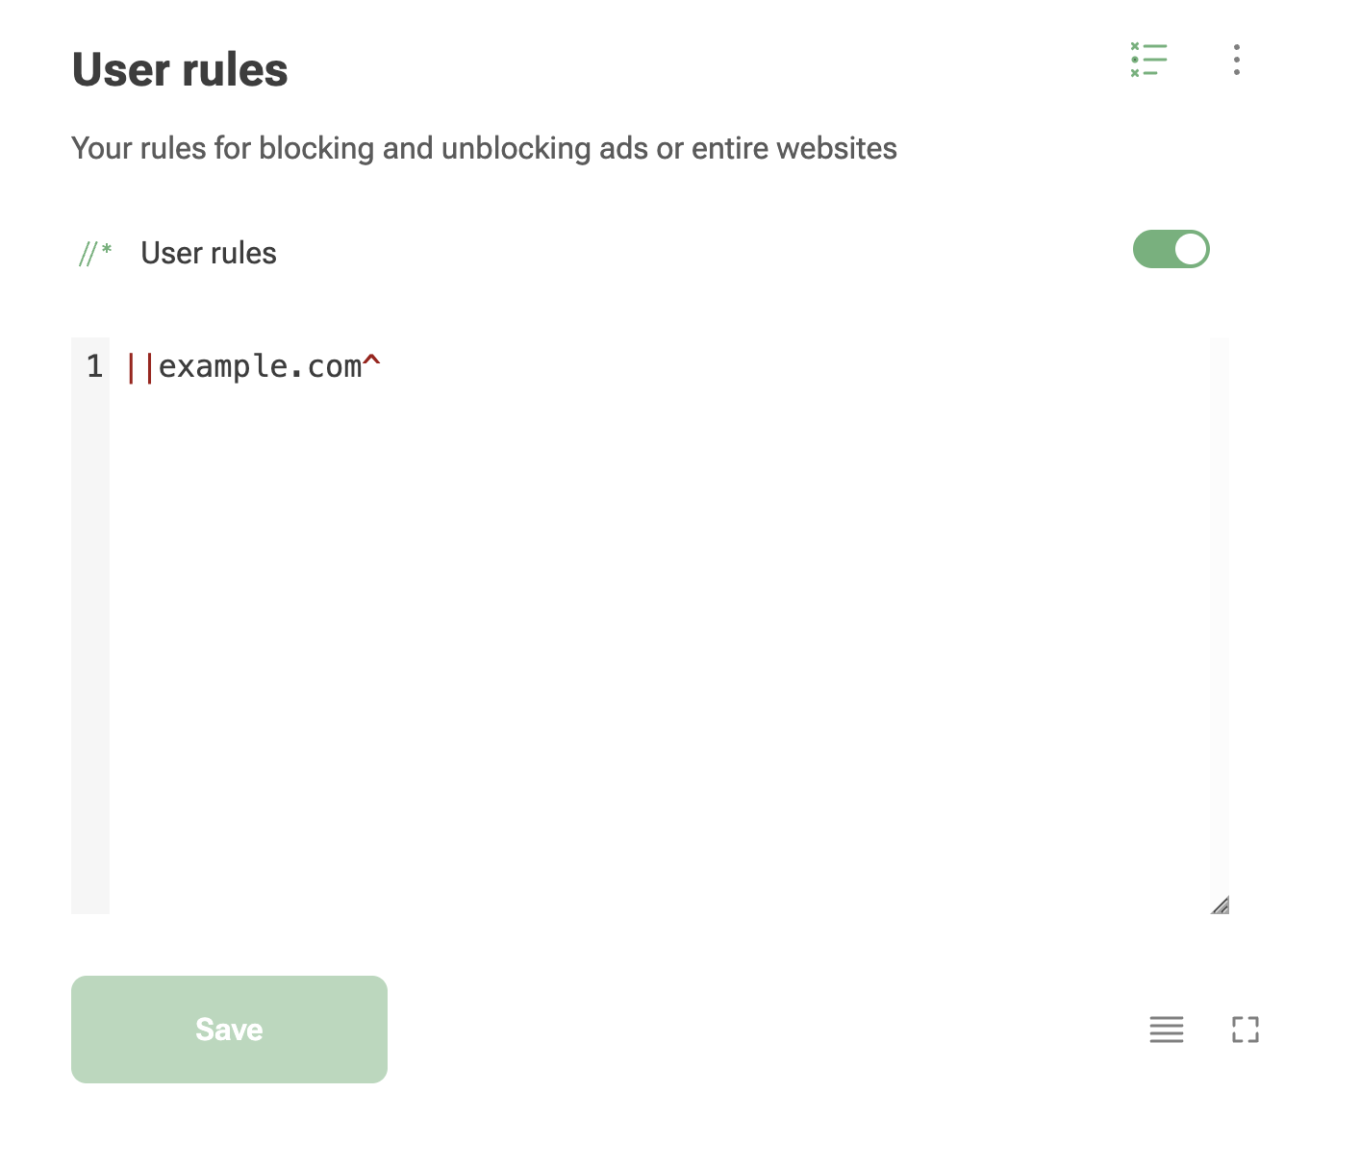Toggle the line wrap icon
This screenshot has width=1360, height=1167.
tap(1166, 1029)
